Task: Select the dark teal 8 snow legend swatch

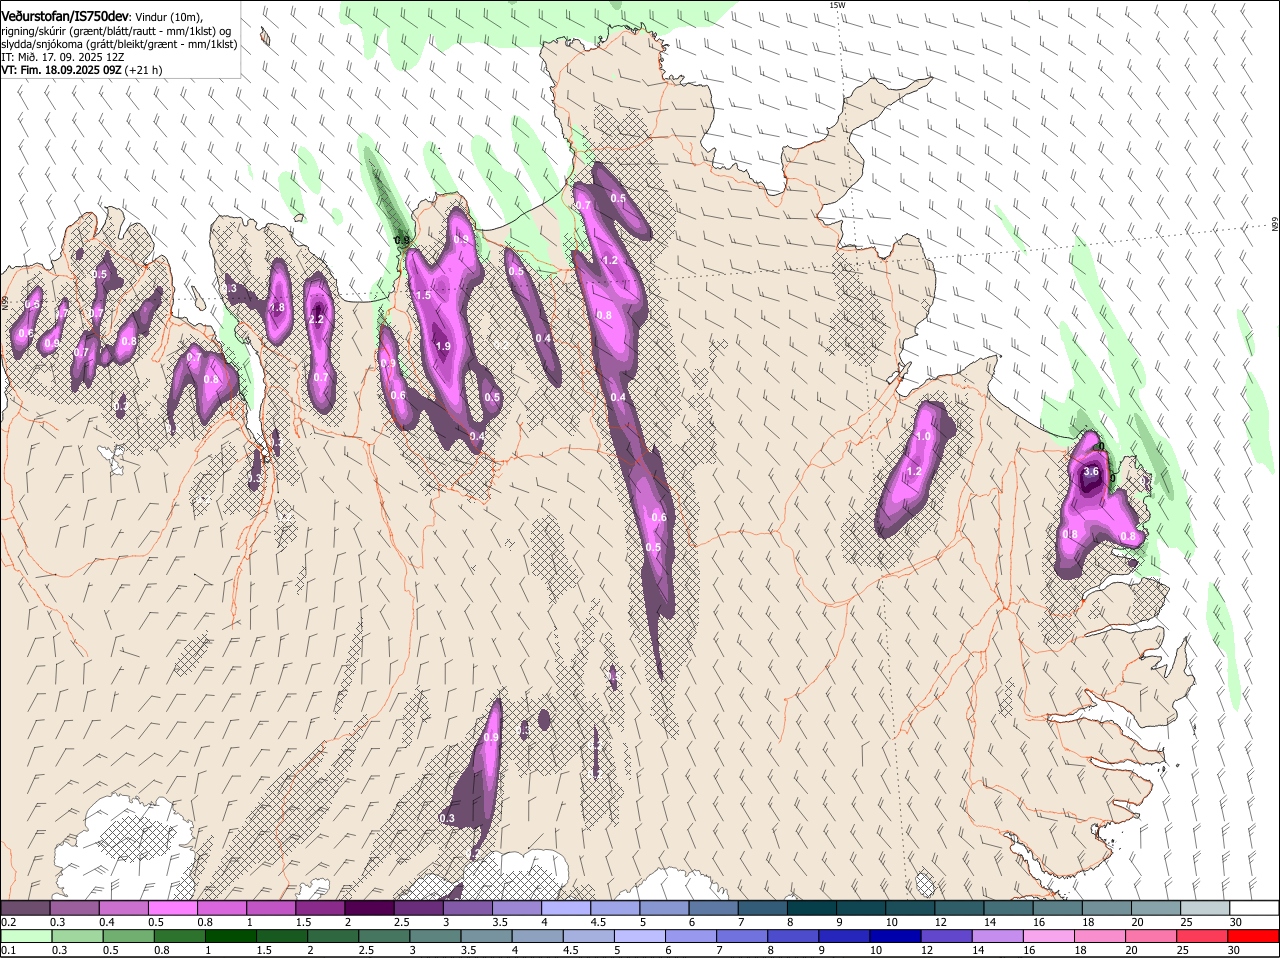Action: pyautogui.click(x=812, y=908)
